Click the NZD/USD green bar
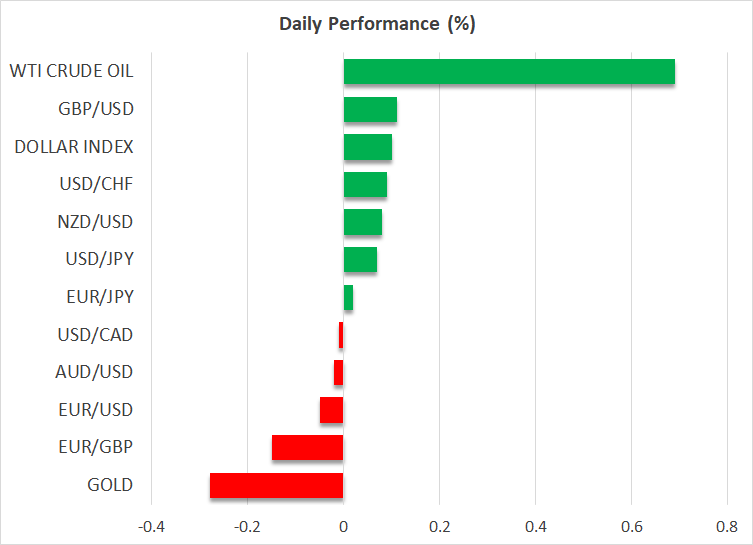This screenshot has height=545, width=753. click(362, 222)
